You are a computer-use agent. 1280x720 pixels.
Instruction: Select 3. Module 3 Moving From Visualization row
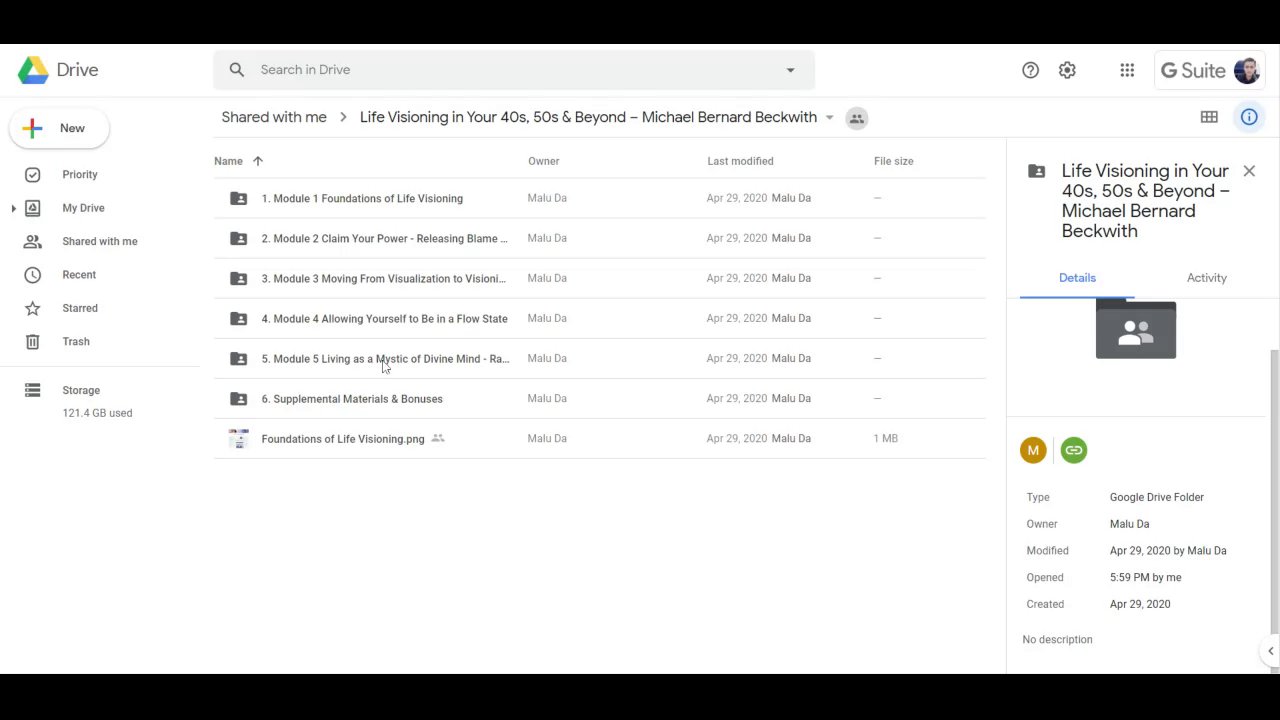(x=599, y=278)
